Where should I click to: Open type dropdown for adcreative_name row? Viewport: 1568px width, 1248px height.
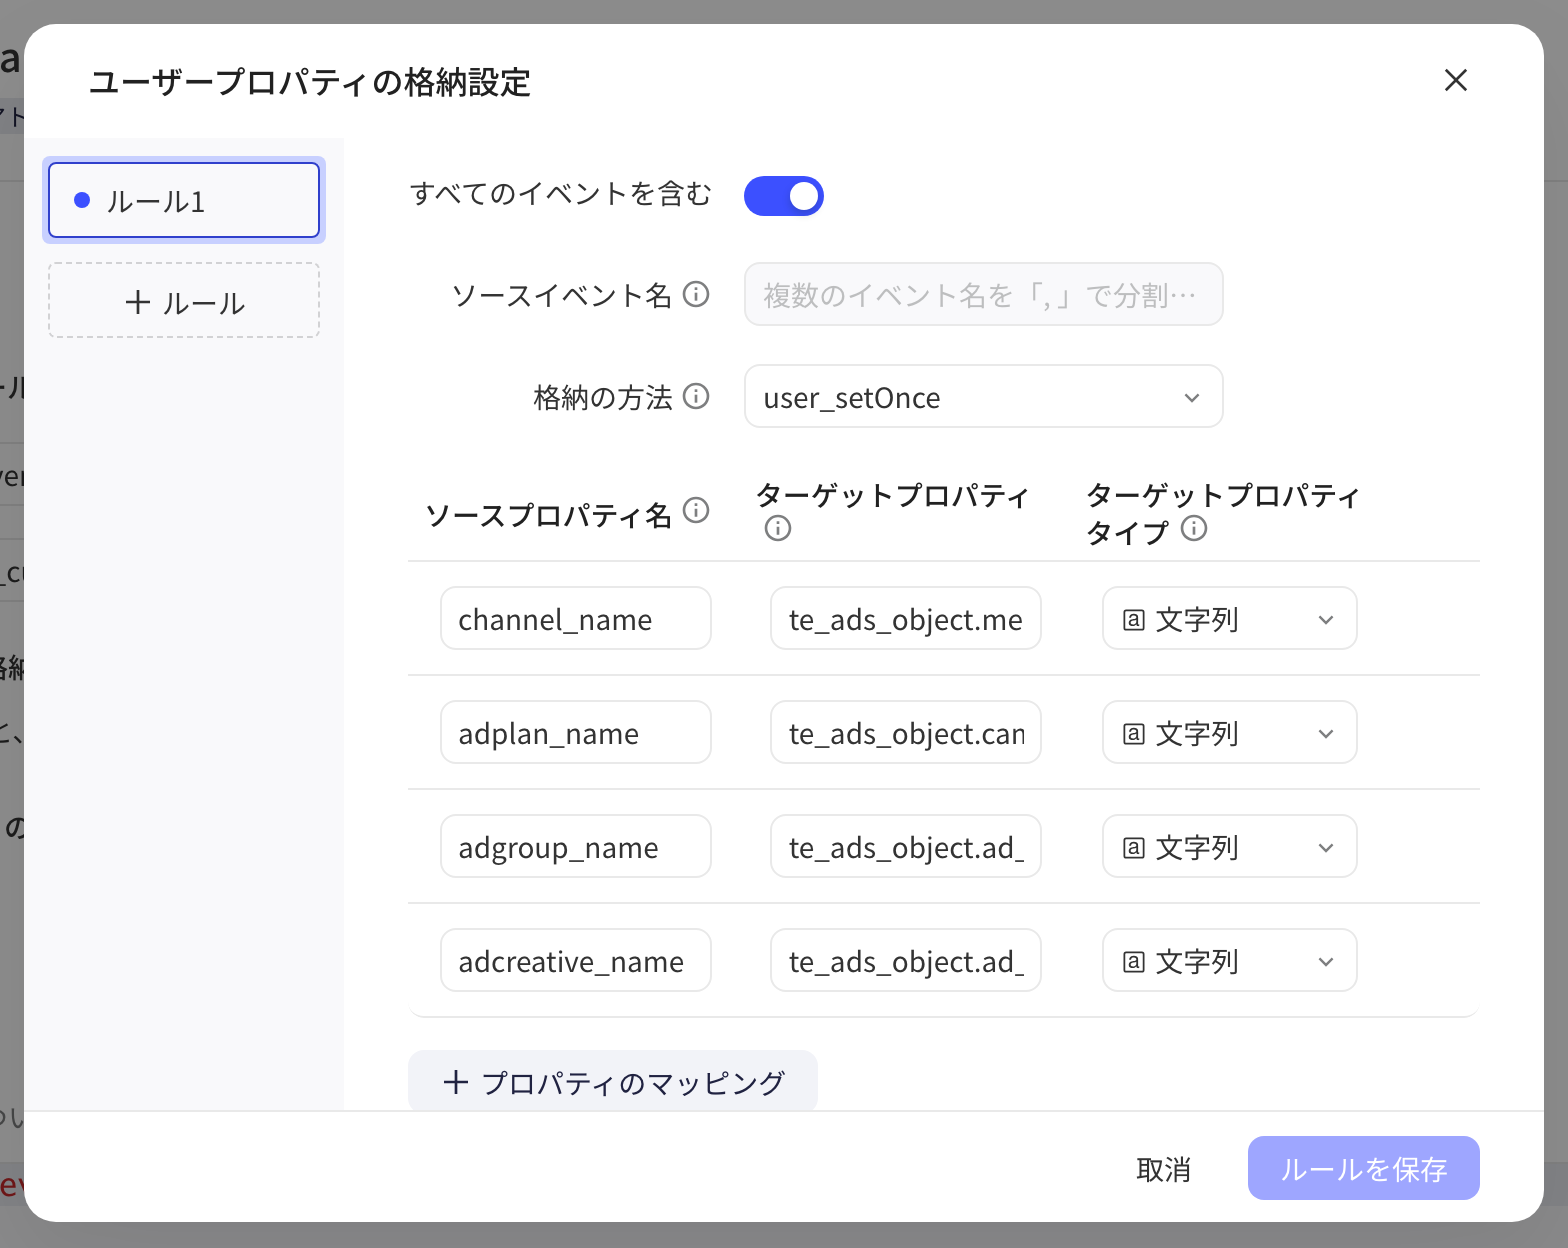[x=1230, y=960]
